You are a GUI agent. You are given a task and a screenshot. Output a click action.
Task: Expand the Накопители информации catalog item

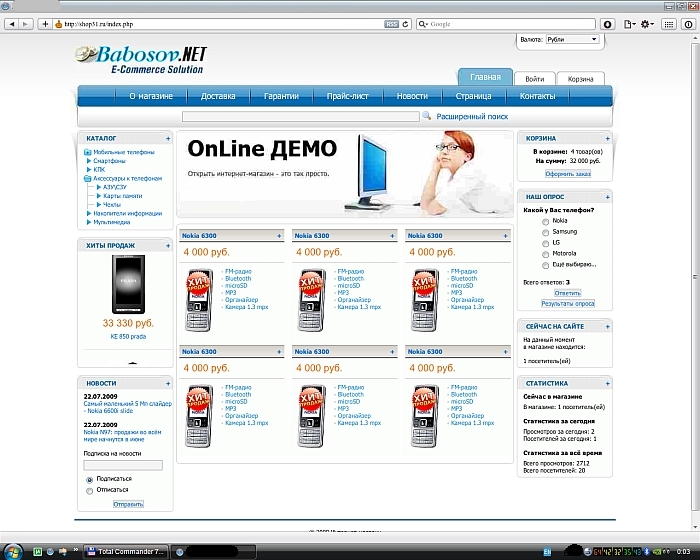pyautogui.click(x=89, y=213)
